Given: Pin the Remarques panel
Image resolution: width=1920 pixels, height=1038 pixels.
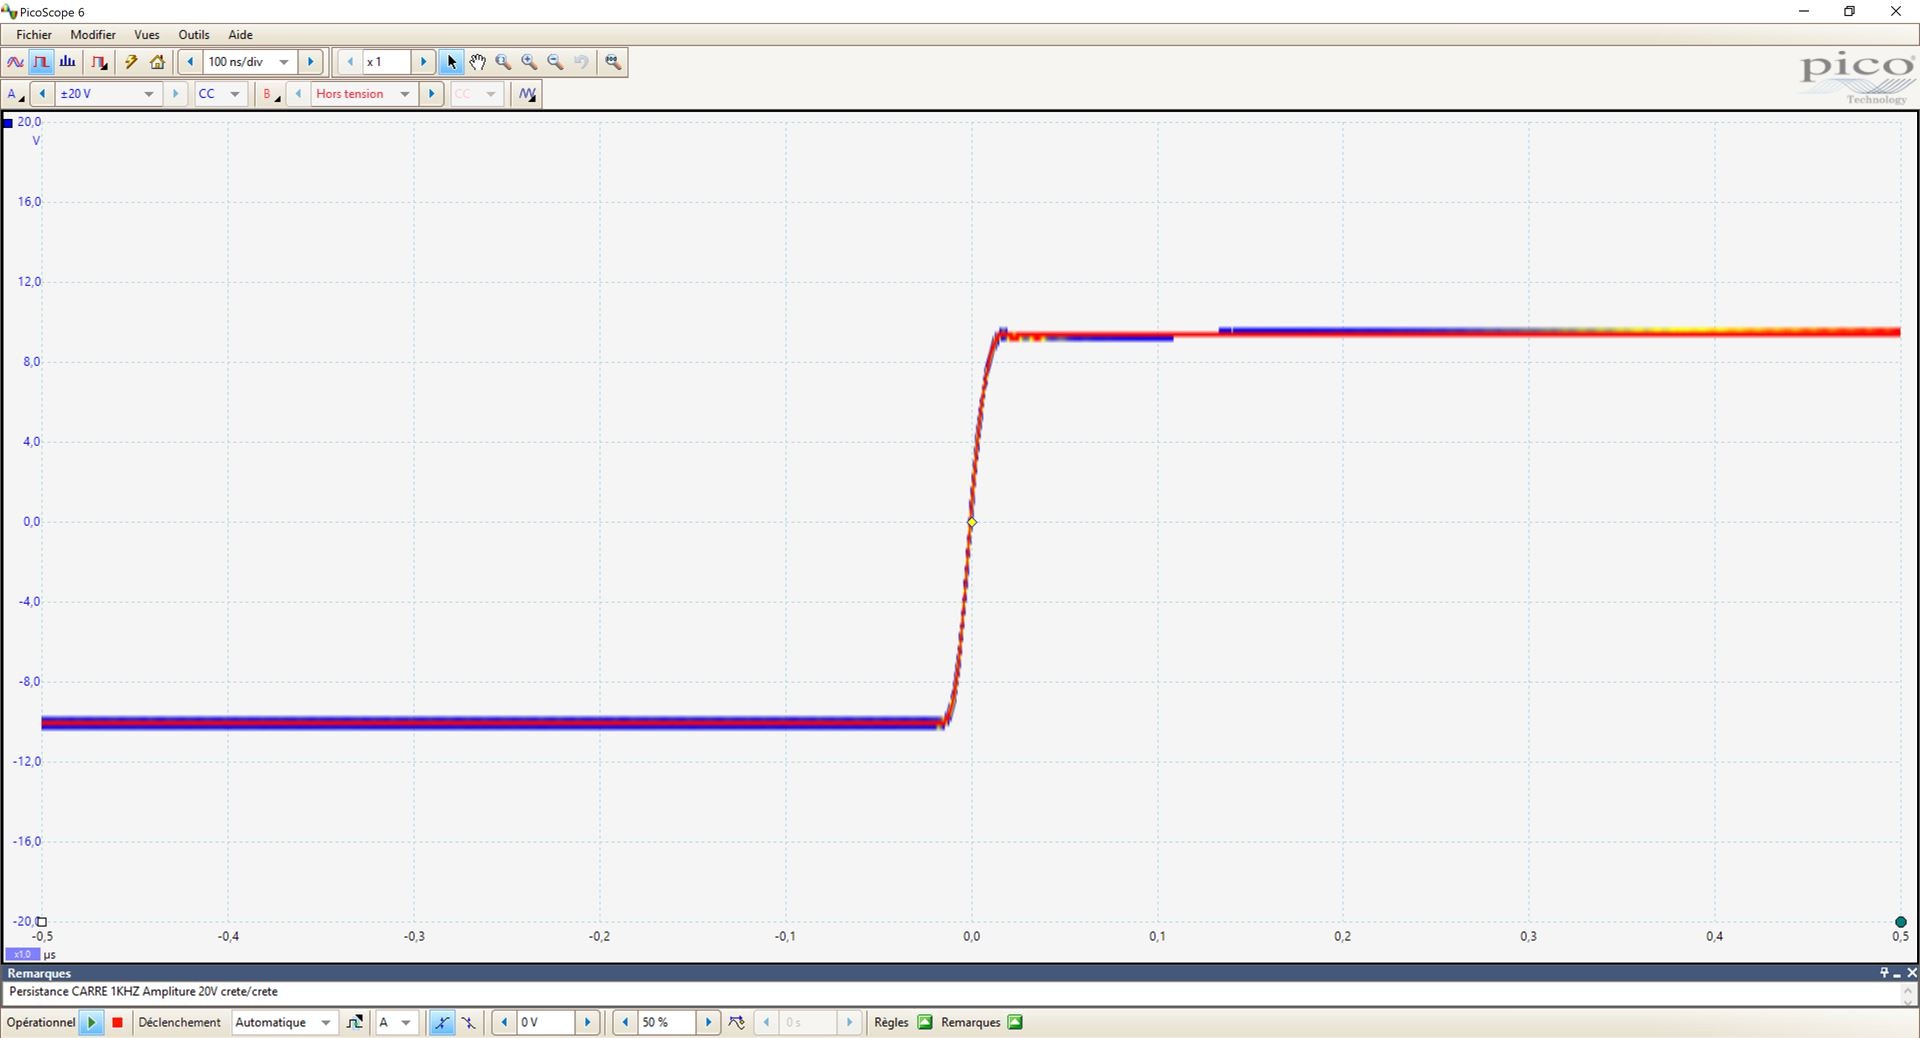Looking at the screenshot, I should 1884,973.
